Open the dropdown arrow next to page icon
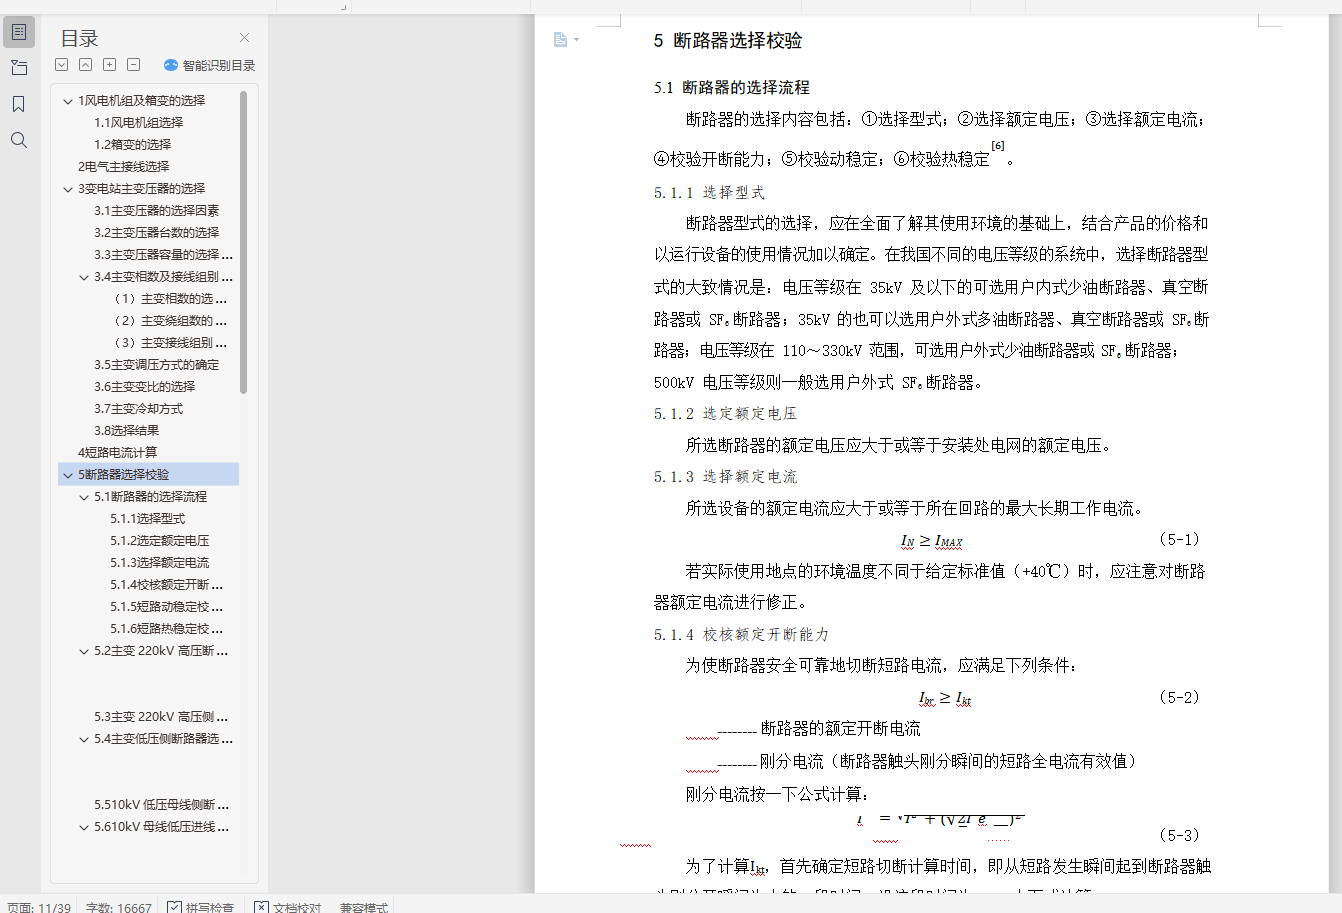This screenshot has height=913, width=1342. pyautogui.click(x=576, y=40)
